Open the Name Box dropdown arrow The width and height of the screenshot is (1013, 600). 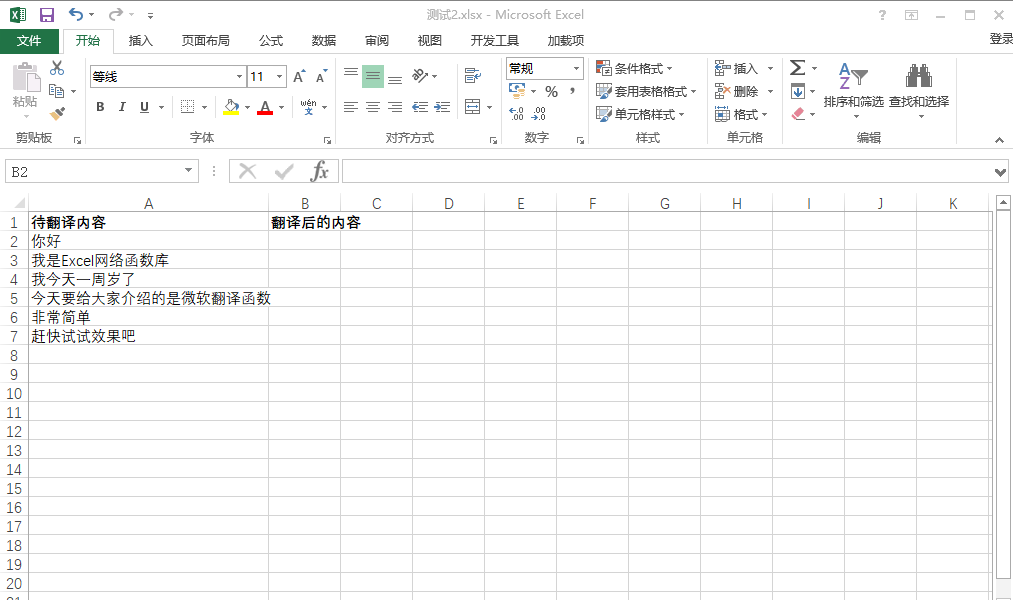click(189, 172)
